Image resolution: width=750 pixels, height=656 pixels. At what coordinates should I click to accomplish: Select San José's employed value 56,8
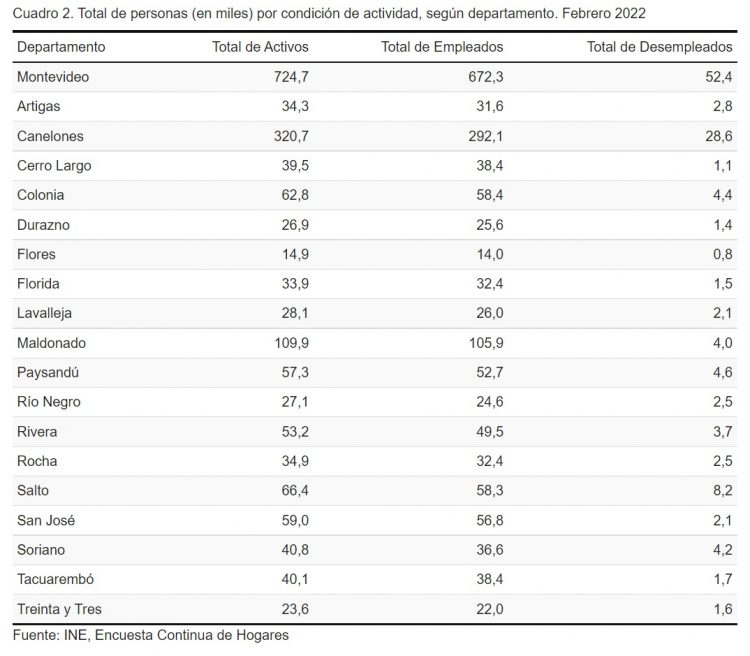pyautogui.click(x=487, y=520)
